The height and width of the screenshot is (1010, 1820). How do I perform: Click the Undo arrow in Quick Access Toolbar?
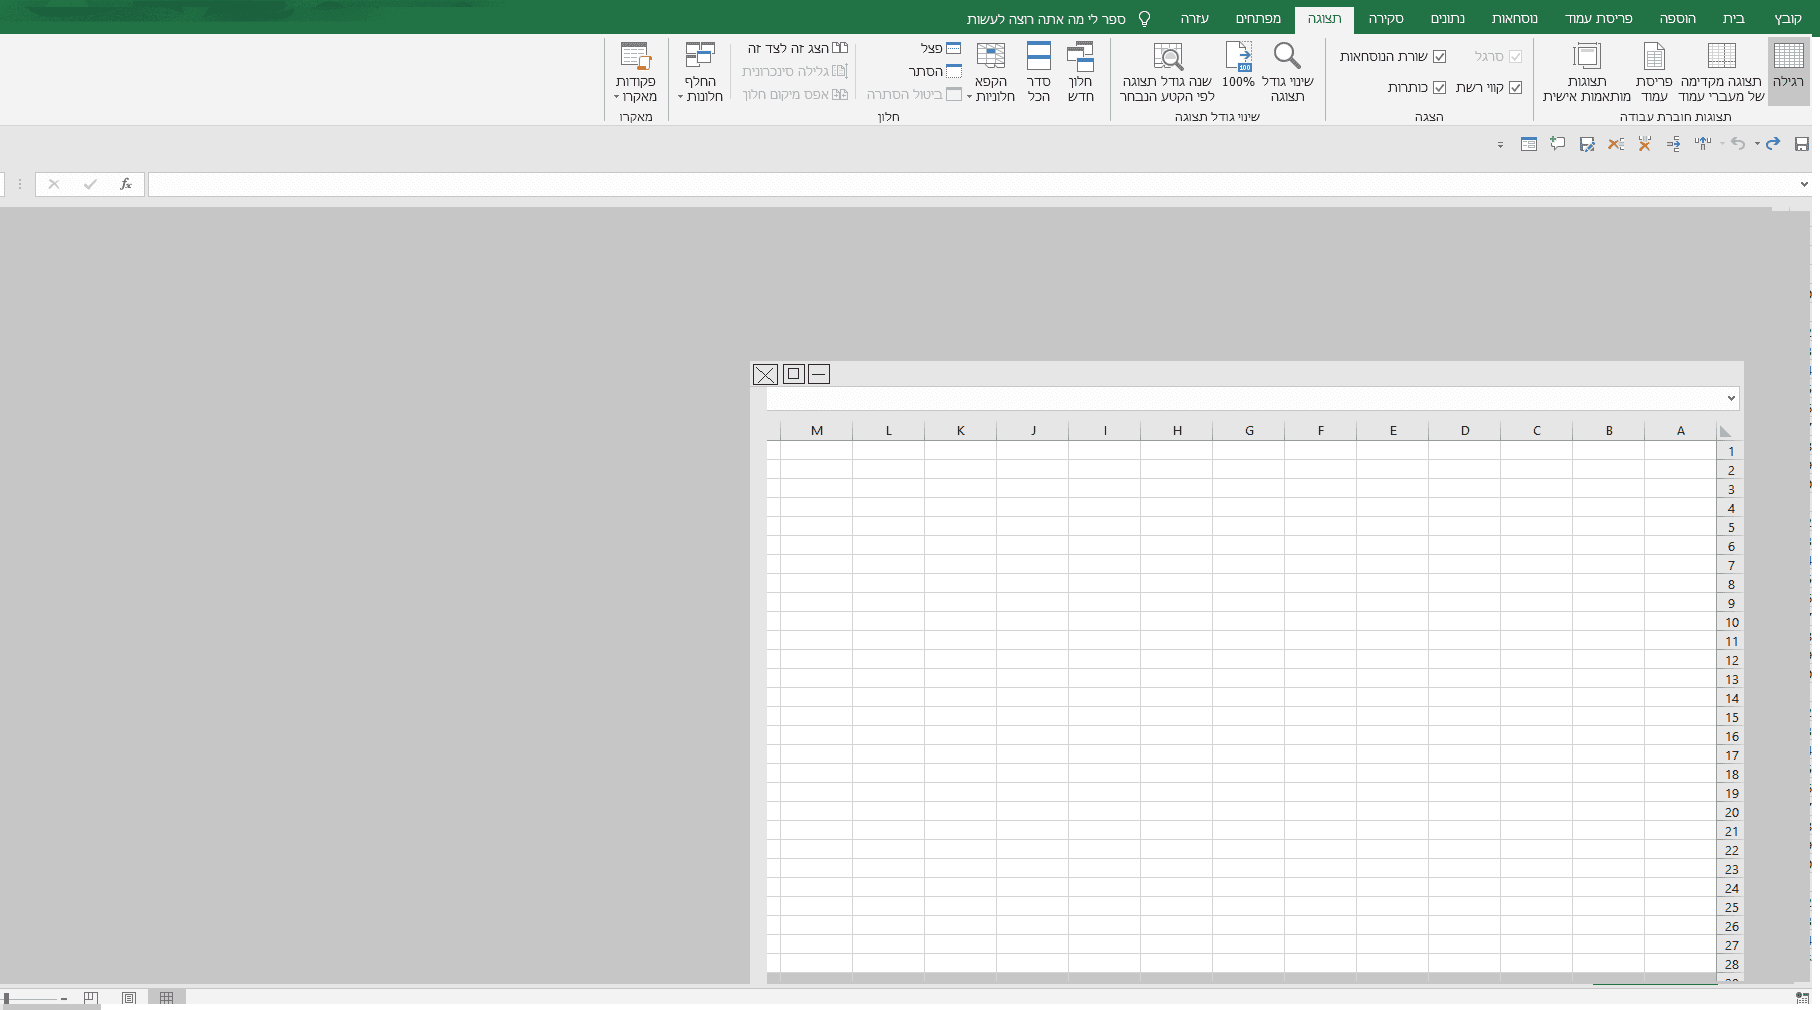(x=1738, y=144)
